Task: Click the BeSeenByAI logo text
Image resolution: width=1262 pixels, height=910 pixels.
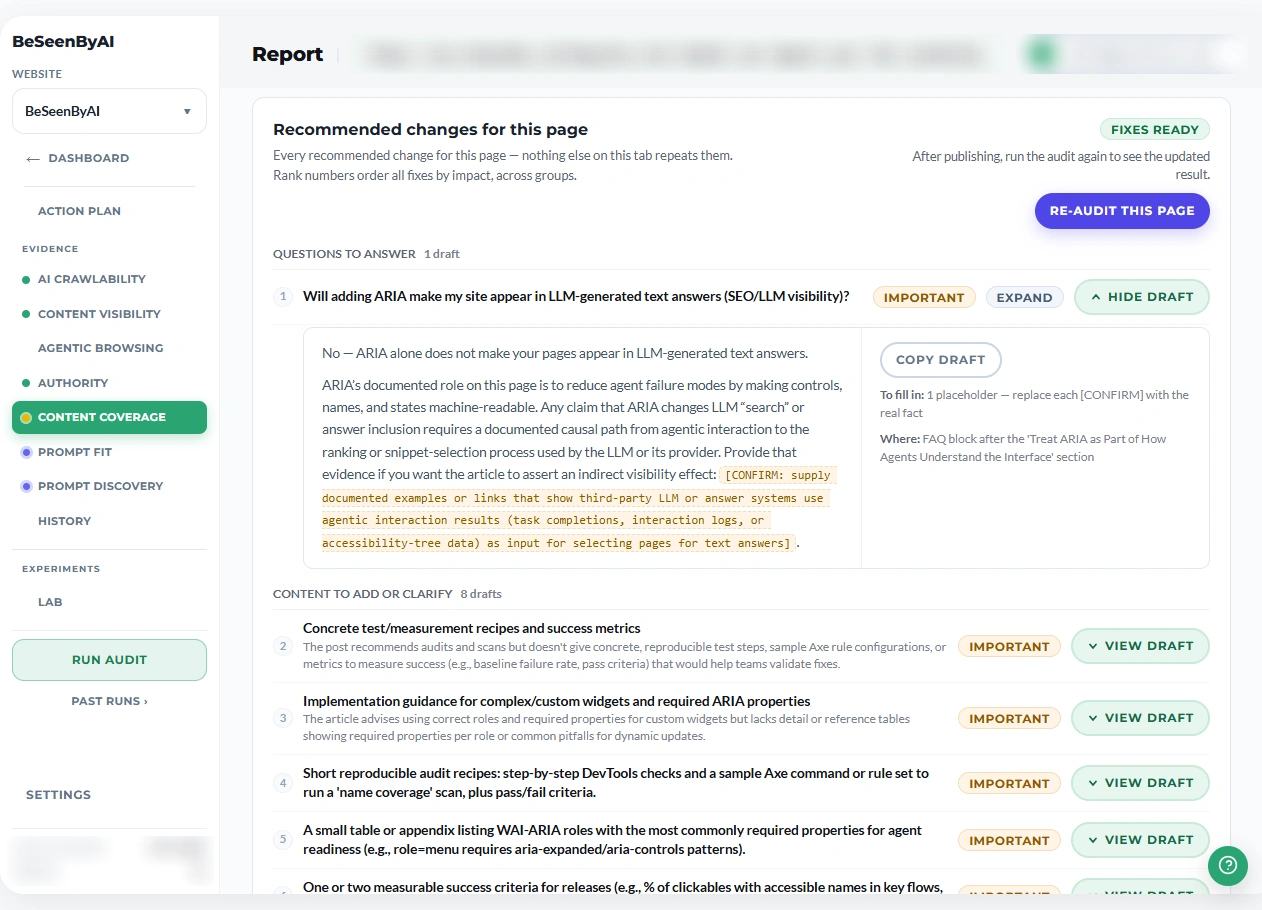Action: coord(63,42)
